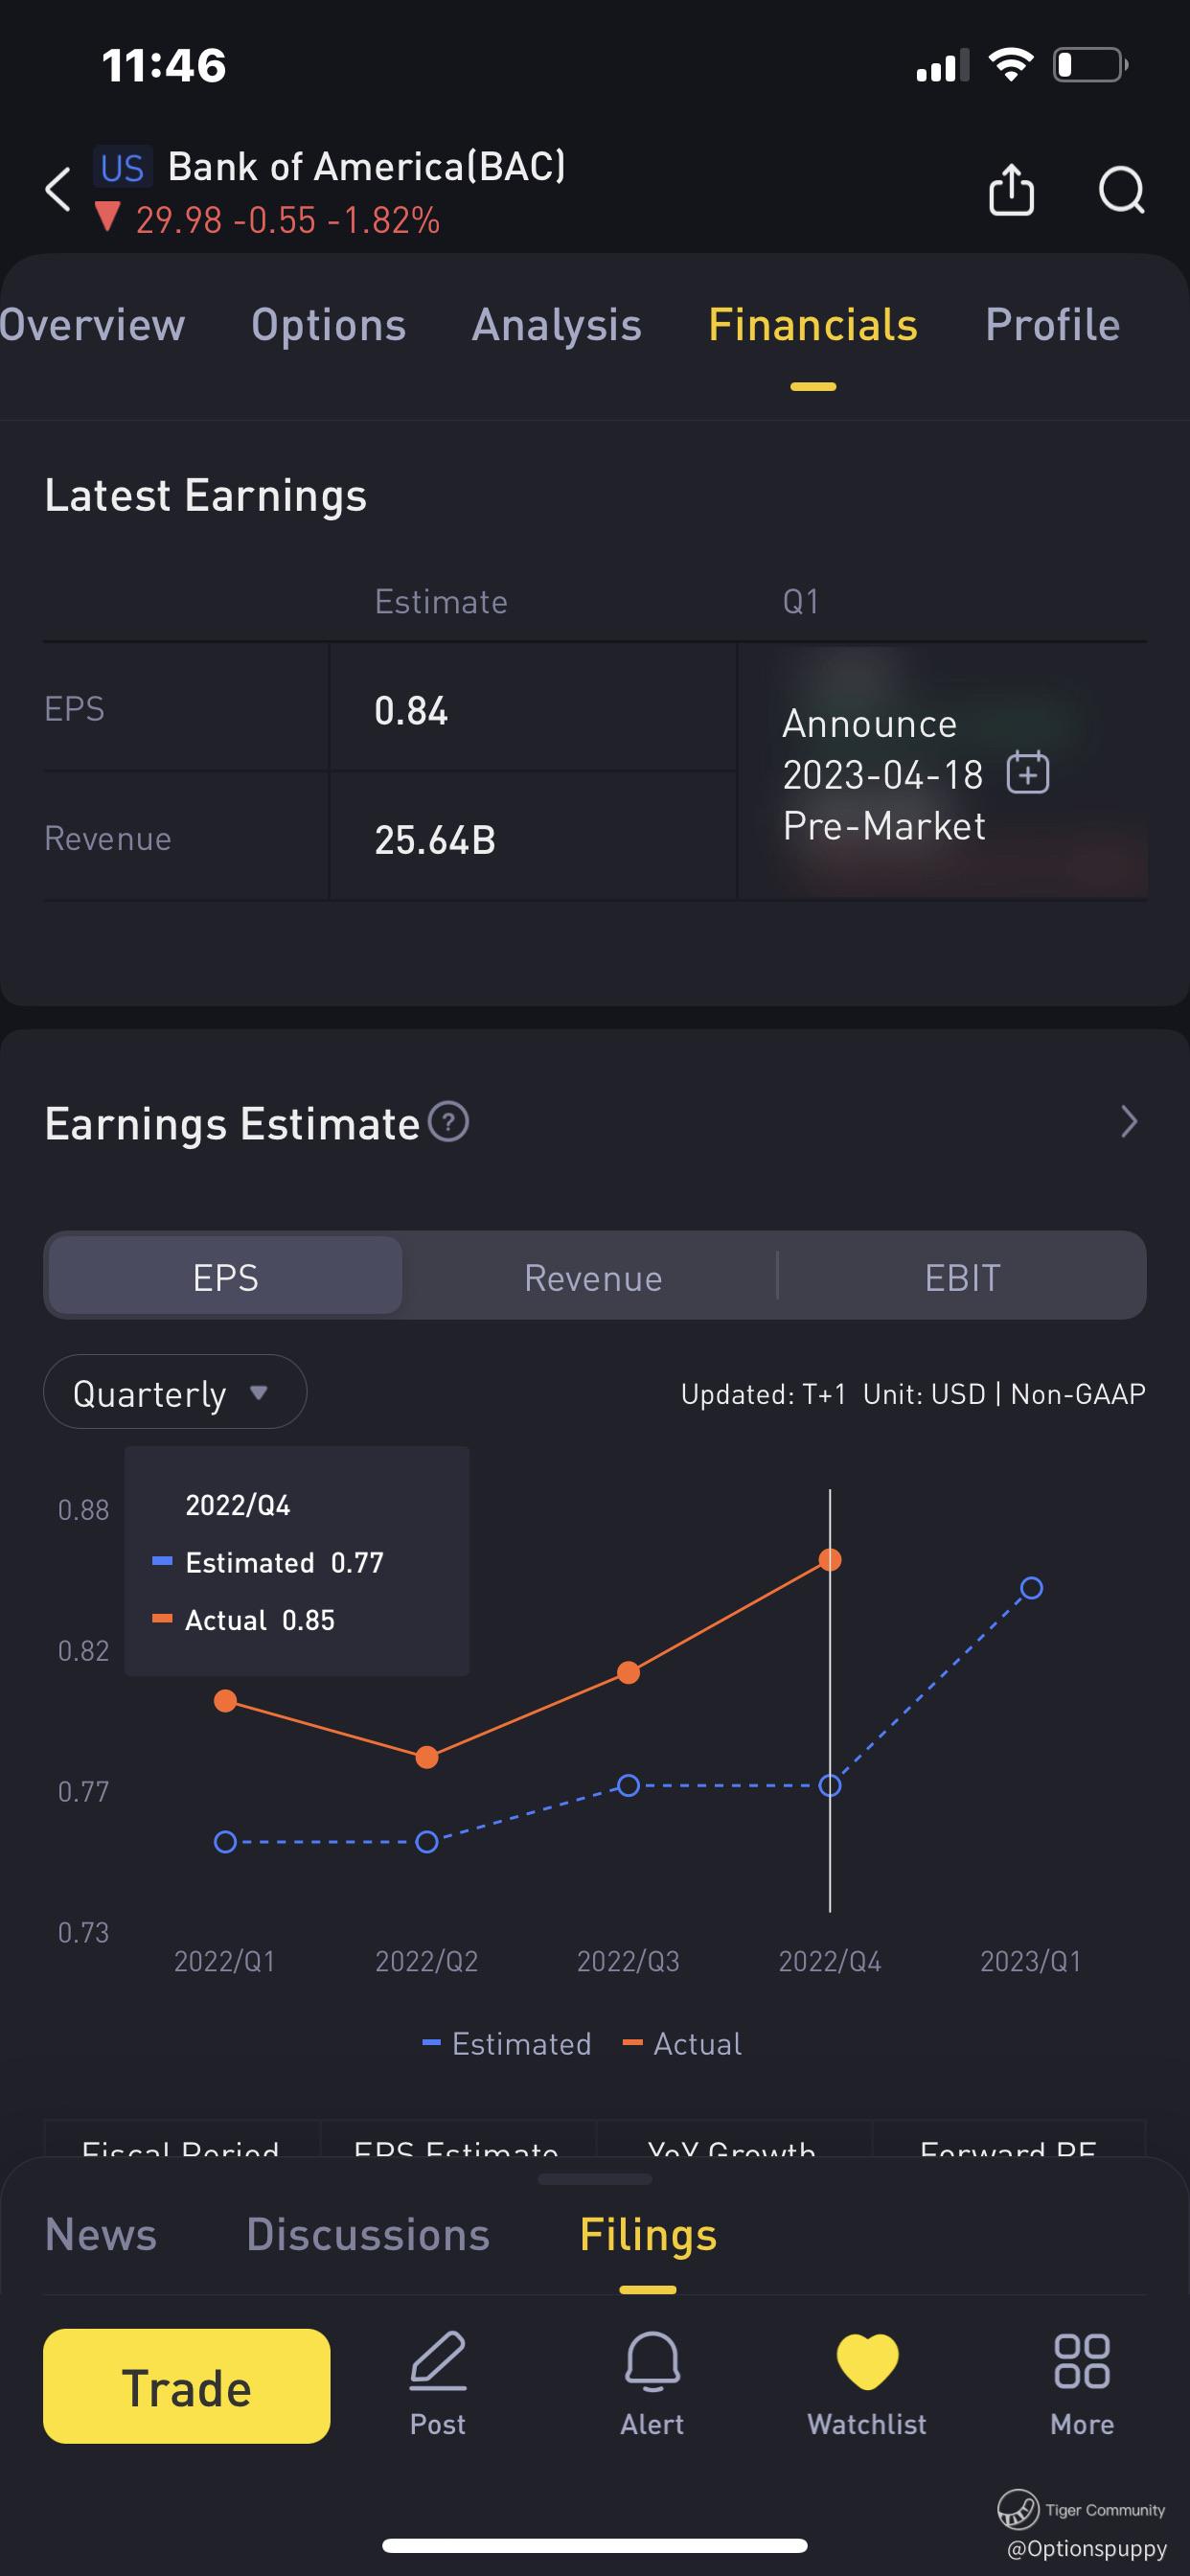The image size is (1190, 2576).
Task: Open the Profile tab
Action: point(1052,325)
